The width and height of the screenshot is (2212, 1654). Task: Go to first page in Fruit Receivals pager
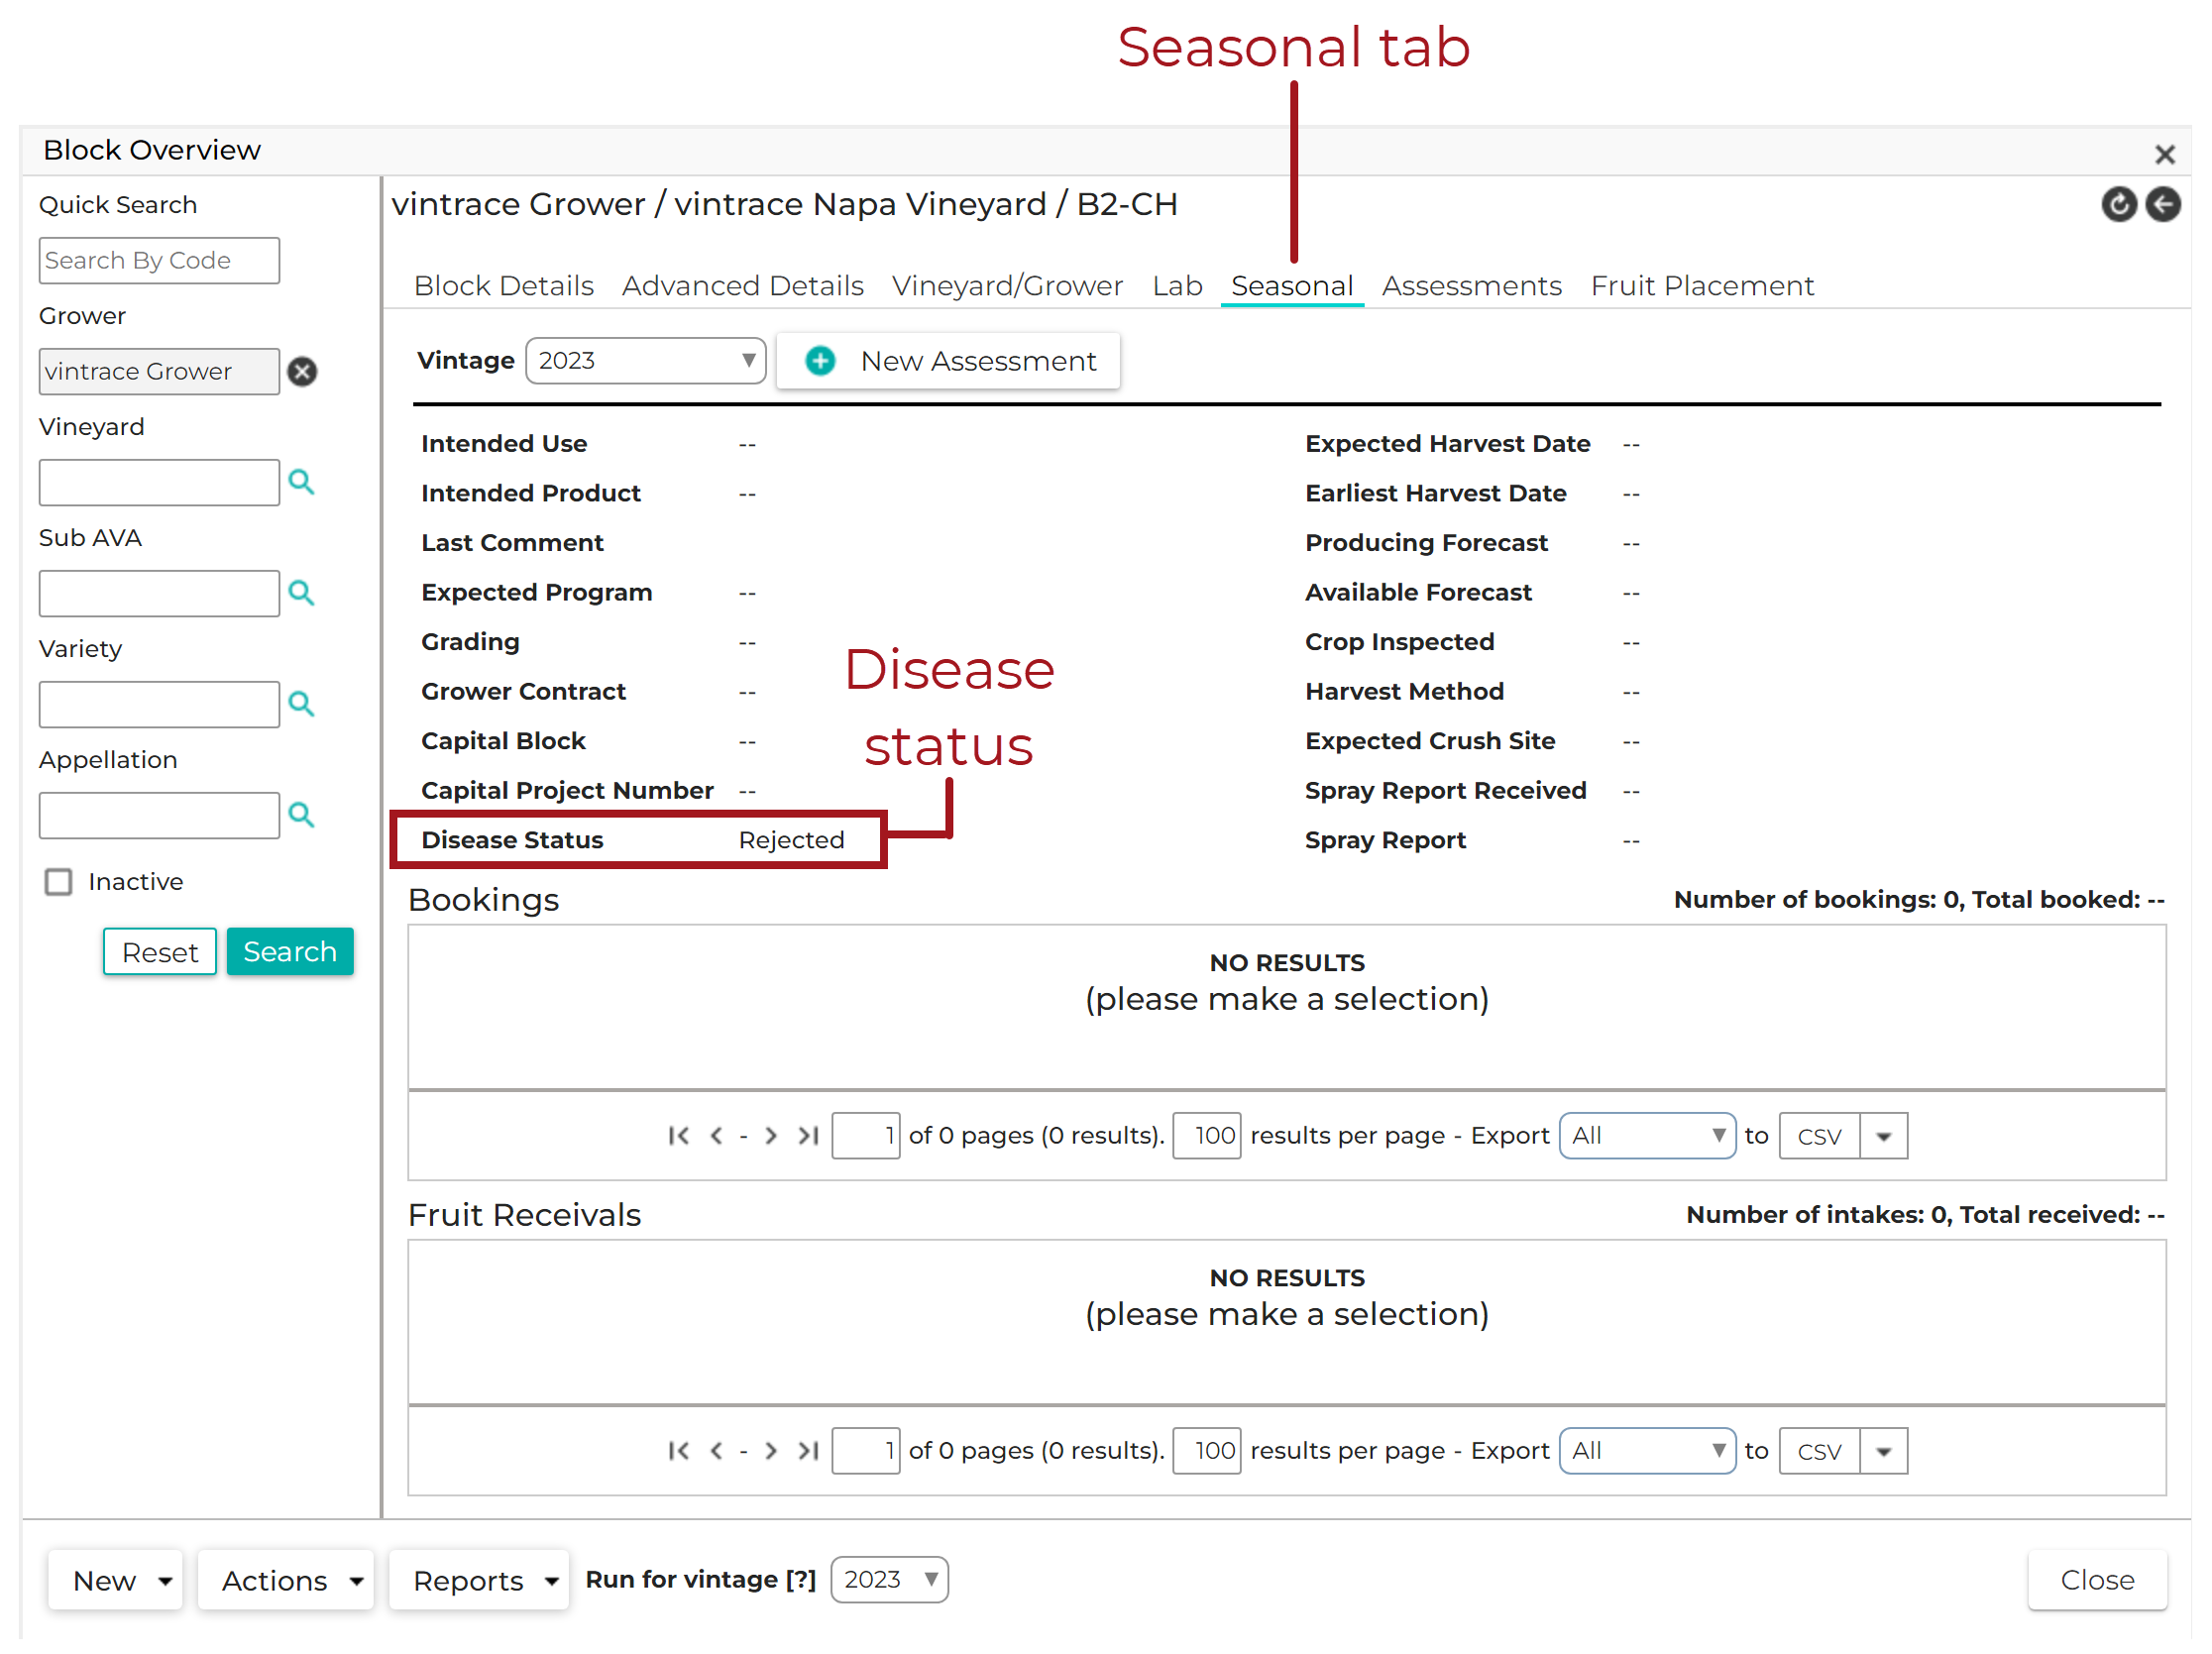coord(679,1451)
